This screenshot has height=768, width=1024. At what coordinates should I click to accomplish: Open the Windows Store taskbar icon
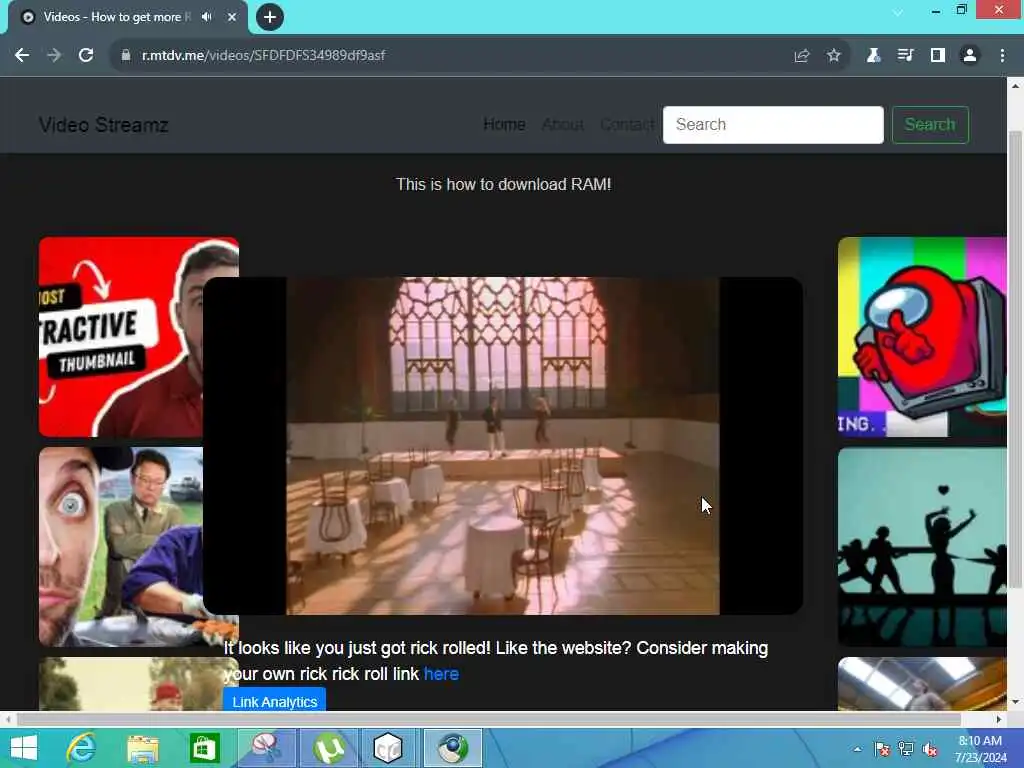[204, 748]
